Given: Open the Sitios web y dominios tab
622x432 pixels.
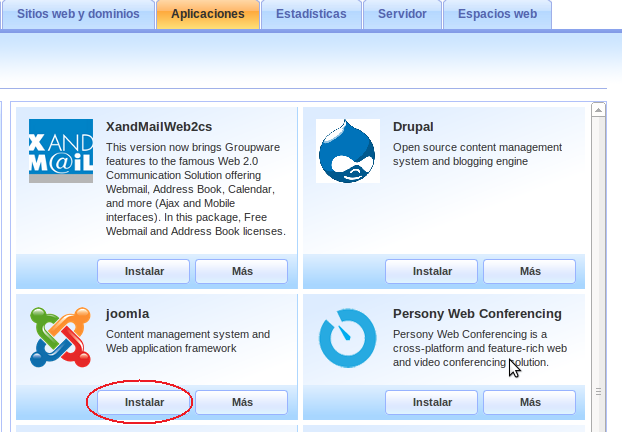Looking at the screenshot, I should pyautogui.click(x=78, y=14).
